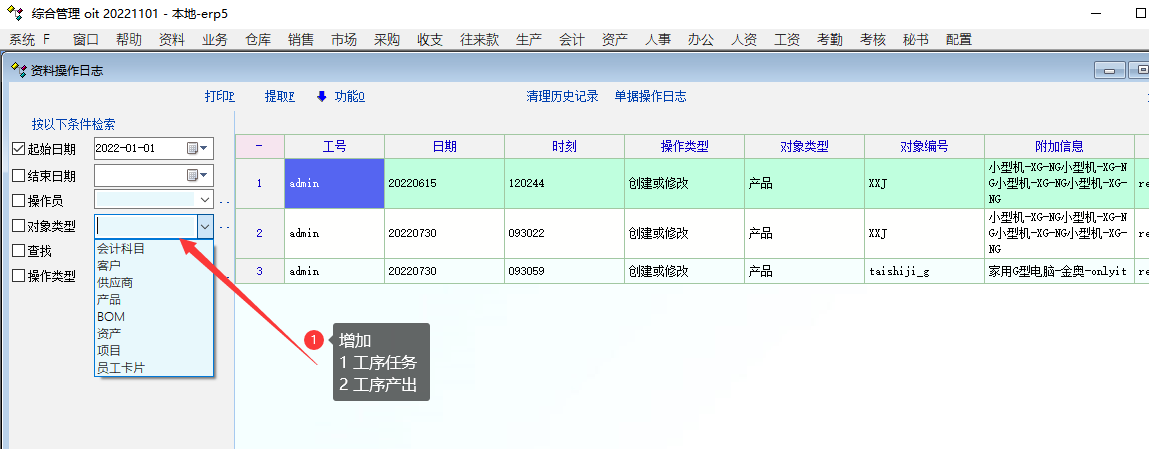Image resolution: width=1149 pixels, height=449 pixels.
Task: Expand the 操作员 combo box
Action: point(205,201)
